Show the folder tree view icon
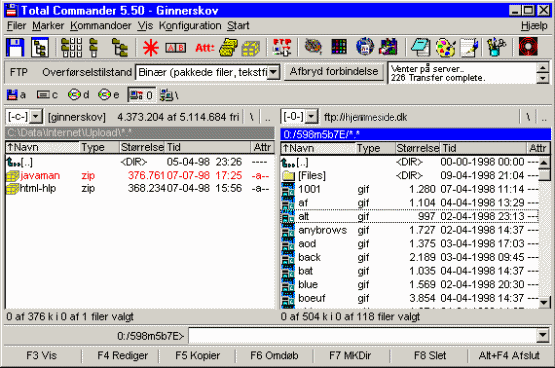The width and height of the screenshot is (555, 368). point(120,47)
